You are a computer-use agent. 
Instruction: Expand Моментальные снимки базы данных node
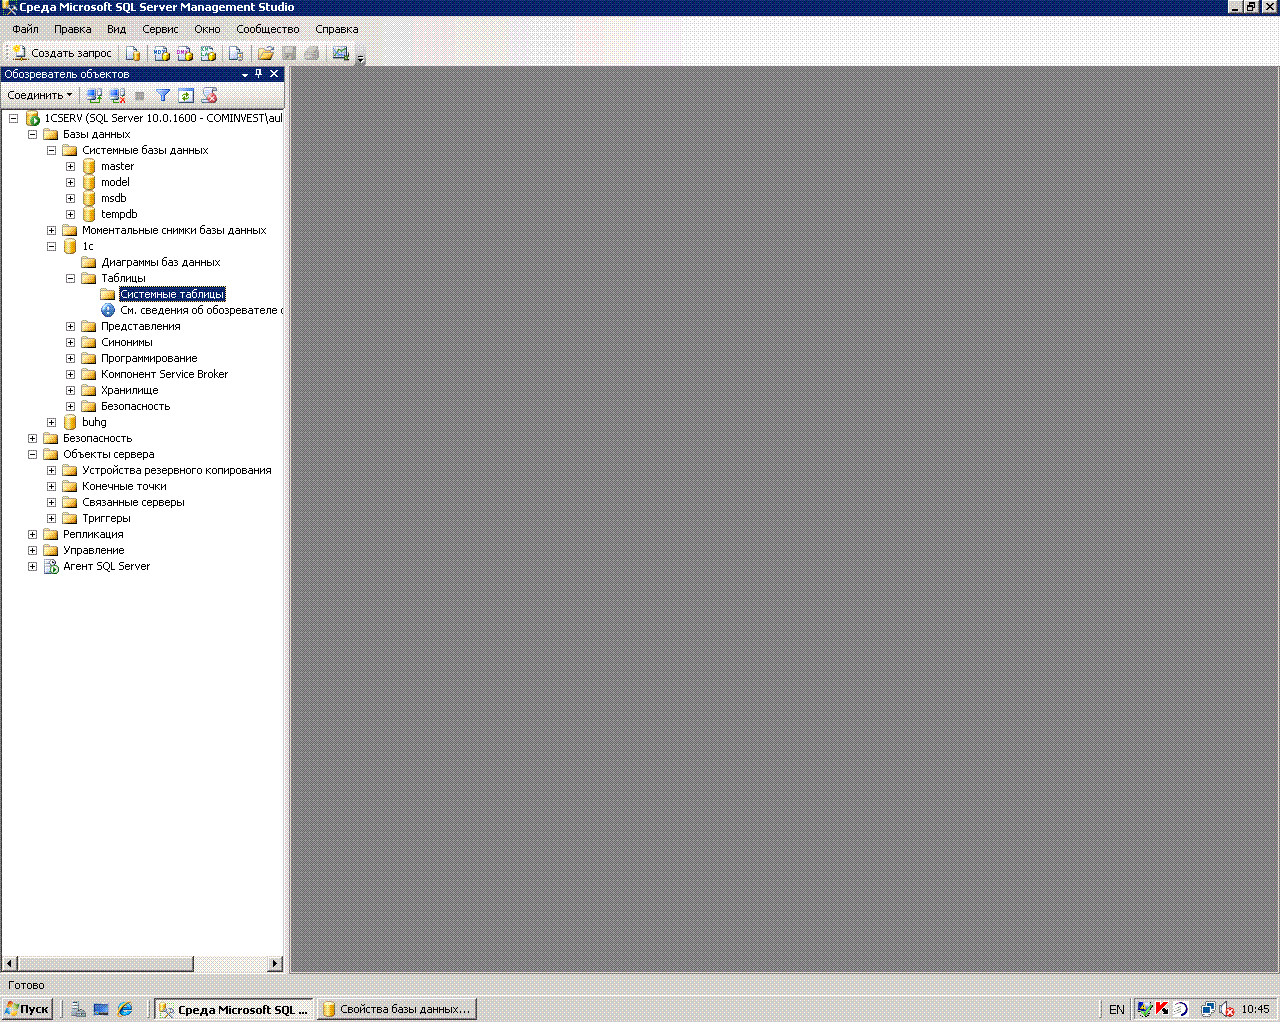point(51,230)
